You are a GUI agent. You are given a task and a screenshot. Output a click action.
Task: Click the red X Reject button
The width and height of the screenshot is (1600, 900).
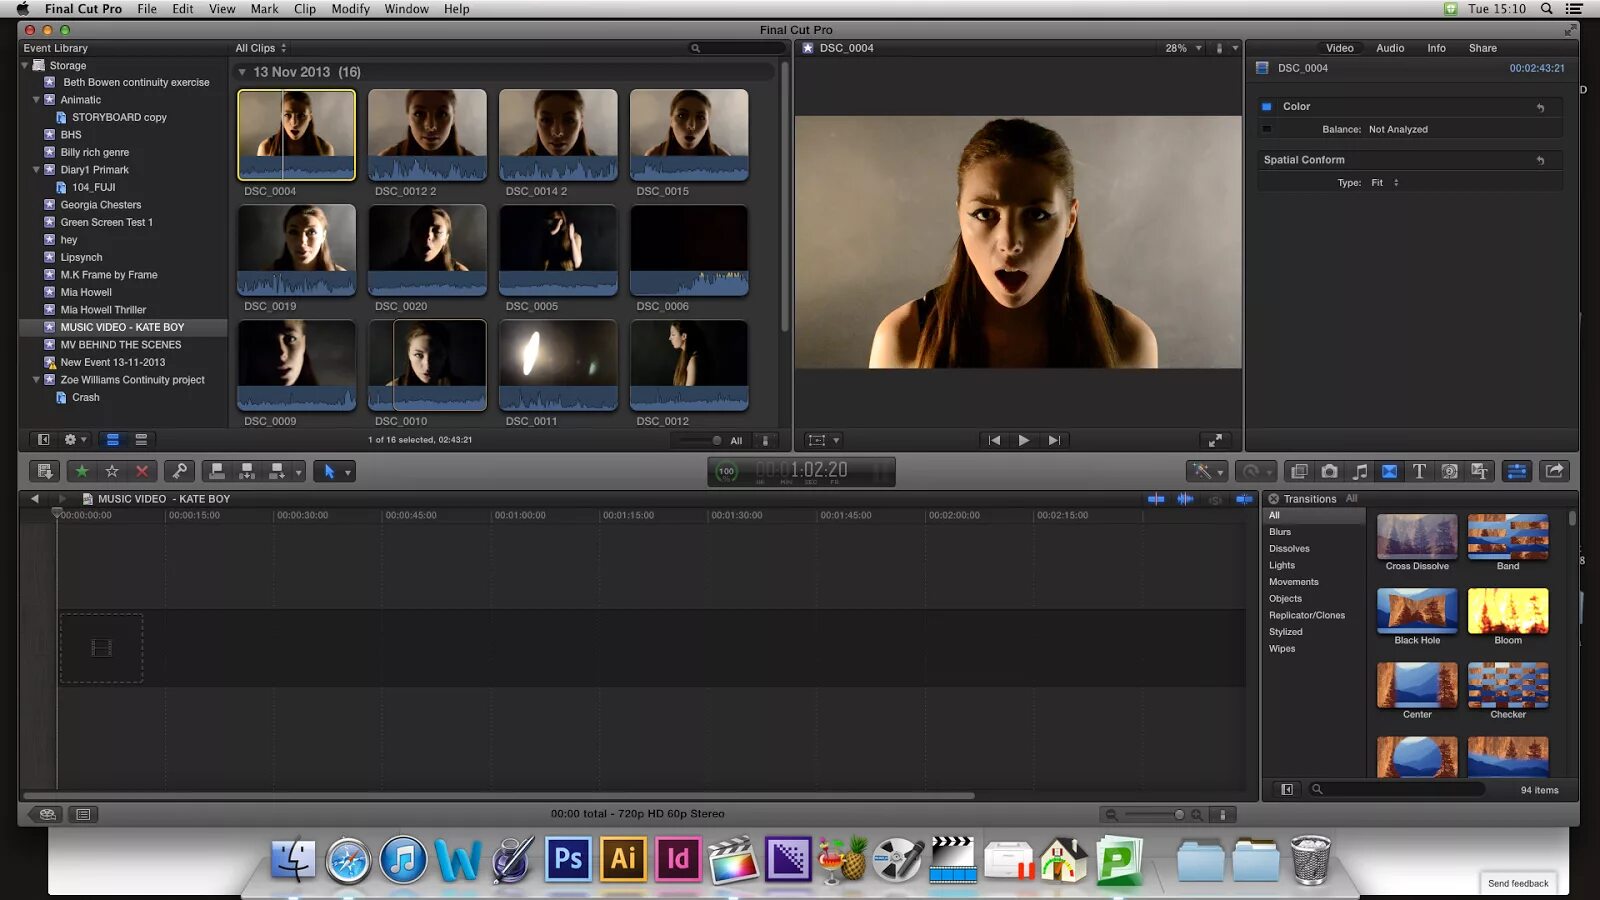point(142,471)
